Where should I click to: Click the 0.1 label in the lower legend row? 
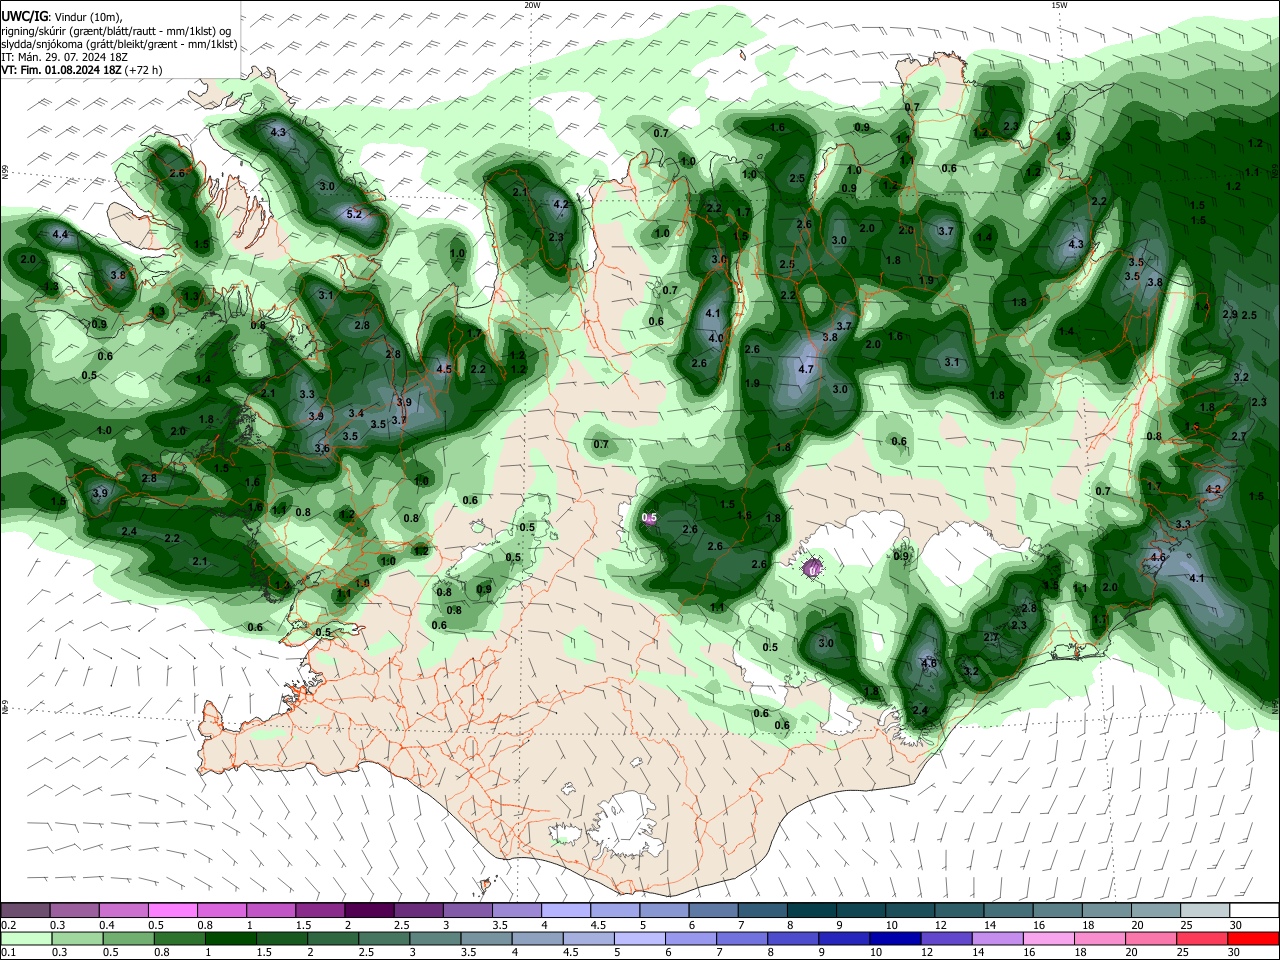tap(9, 953)
